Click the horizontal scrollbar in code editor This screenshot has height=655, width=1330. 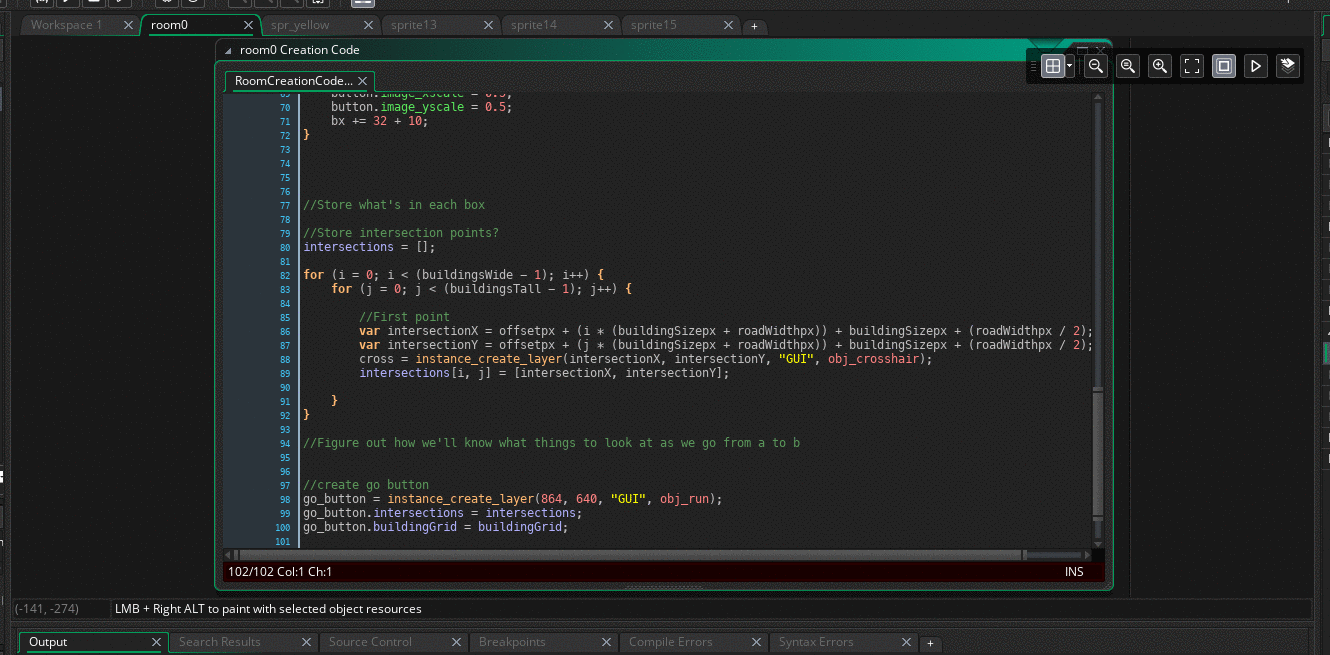pos(628,554)
